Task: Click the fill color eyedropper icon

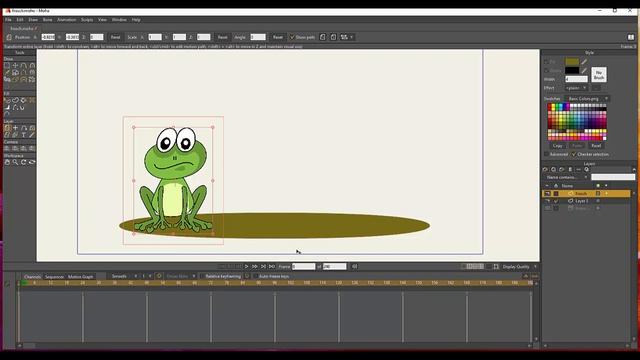Action: [584, 62]
